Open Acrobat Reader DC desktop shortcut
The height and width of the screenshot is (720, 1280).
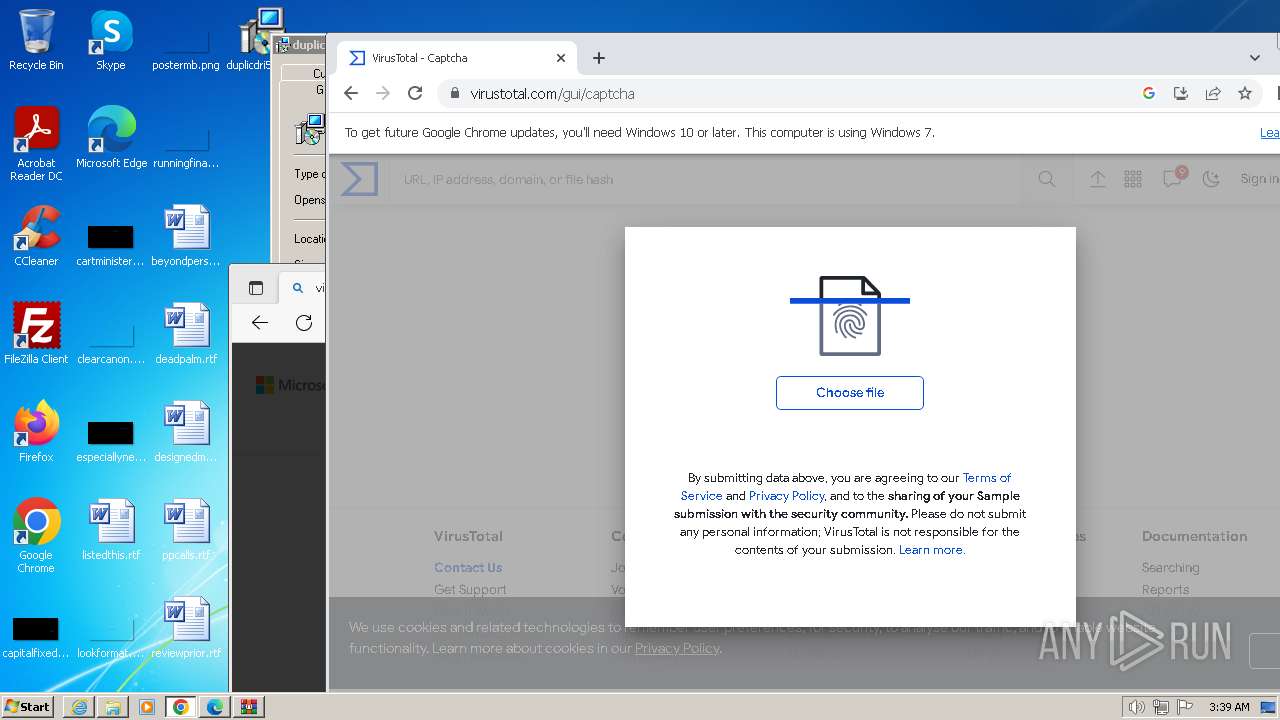[36, 144]
